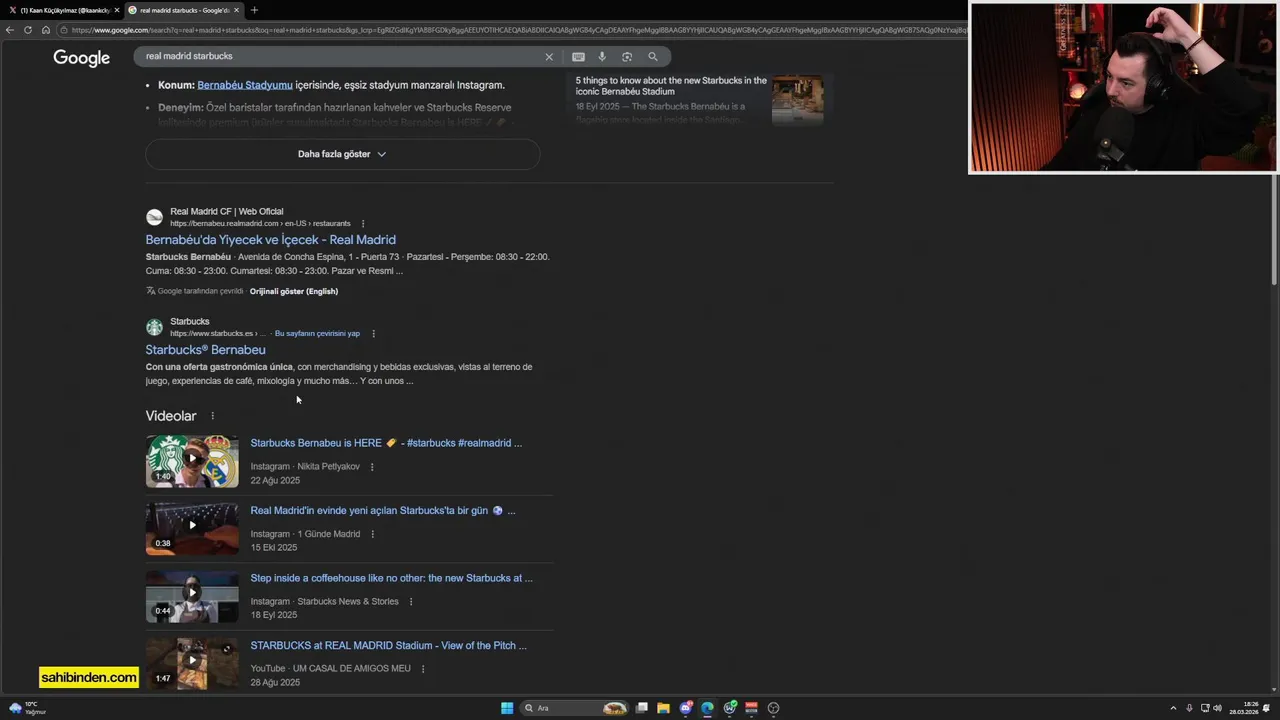Screen dimensions: 1280x720
Task: Focus the real madrid starbucks search field
Action: [340, 57]
